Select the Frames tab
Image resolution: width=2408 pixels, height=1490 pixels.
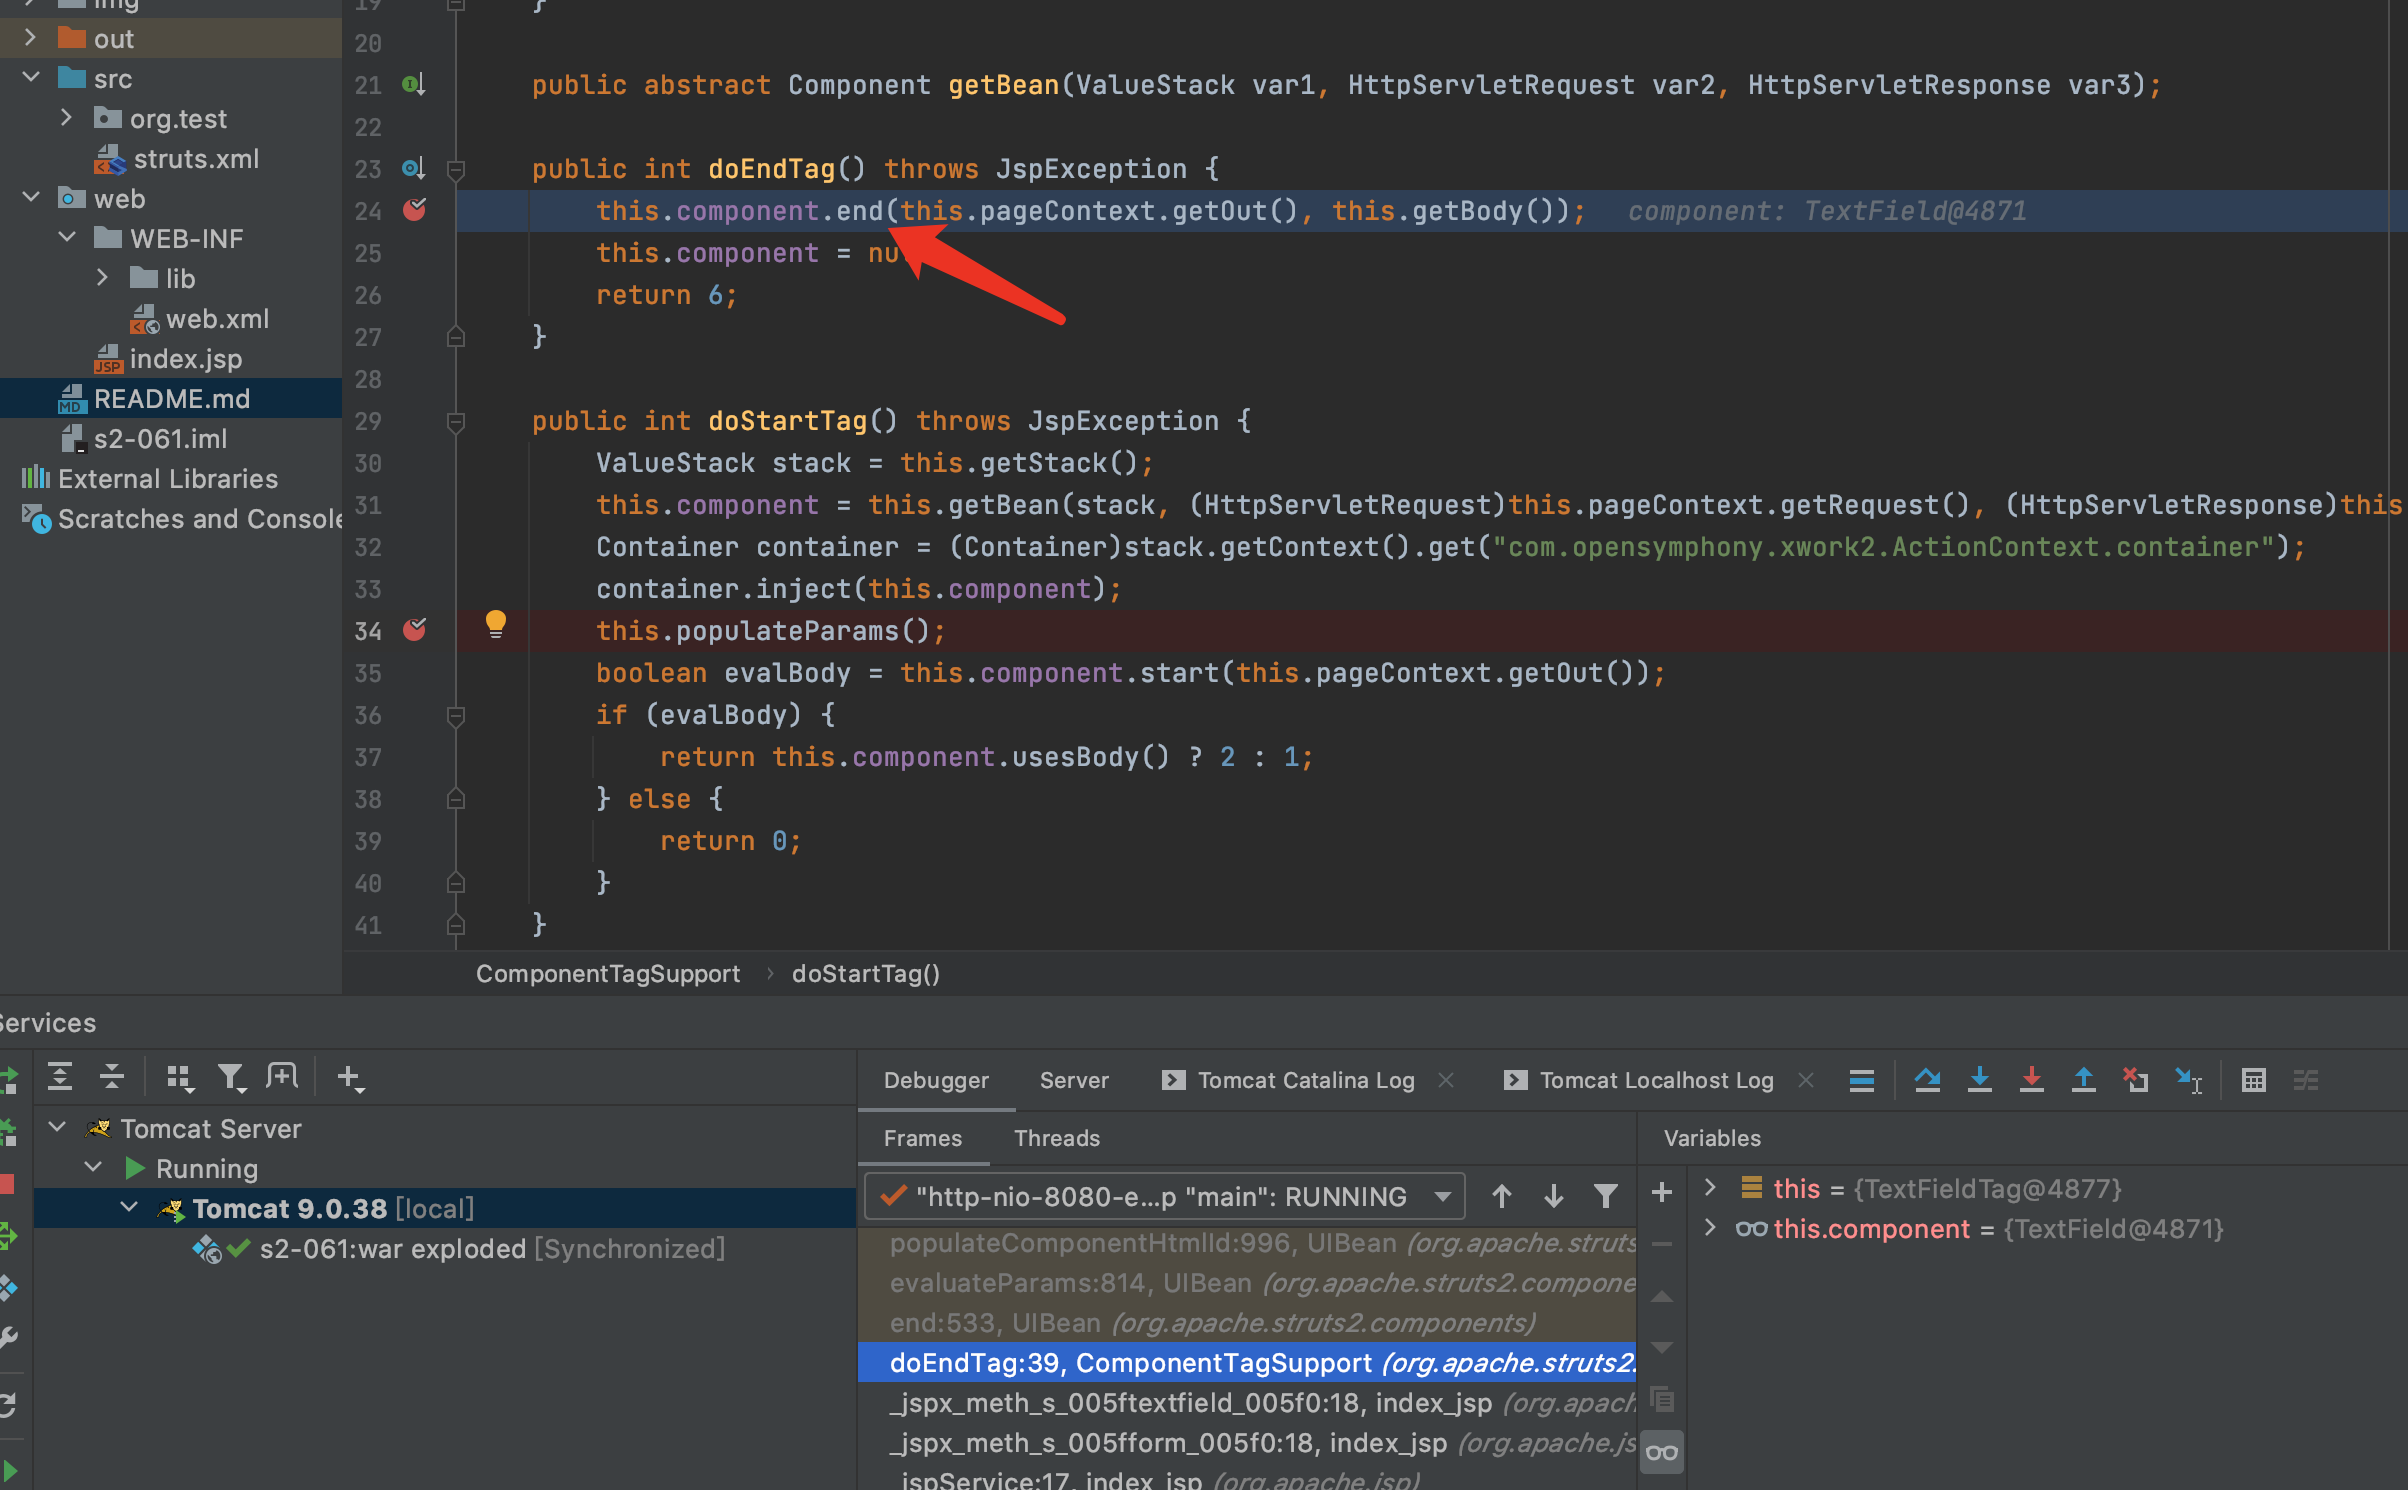click(x=923, y=1138)
